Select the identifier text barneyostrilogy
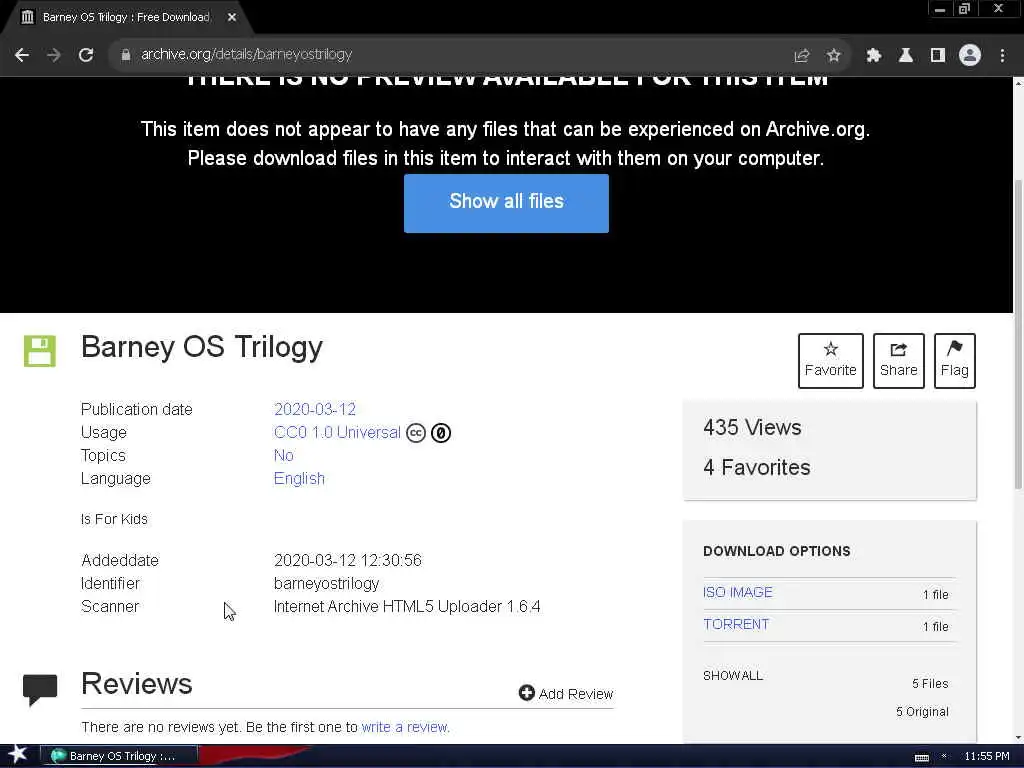The width and height of the screenshot is (1024, 768). [327, 584]
